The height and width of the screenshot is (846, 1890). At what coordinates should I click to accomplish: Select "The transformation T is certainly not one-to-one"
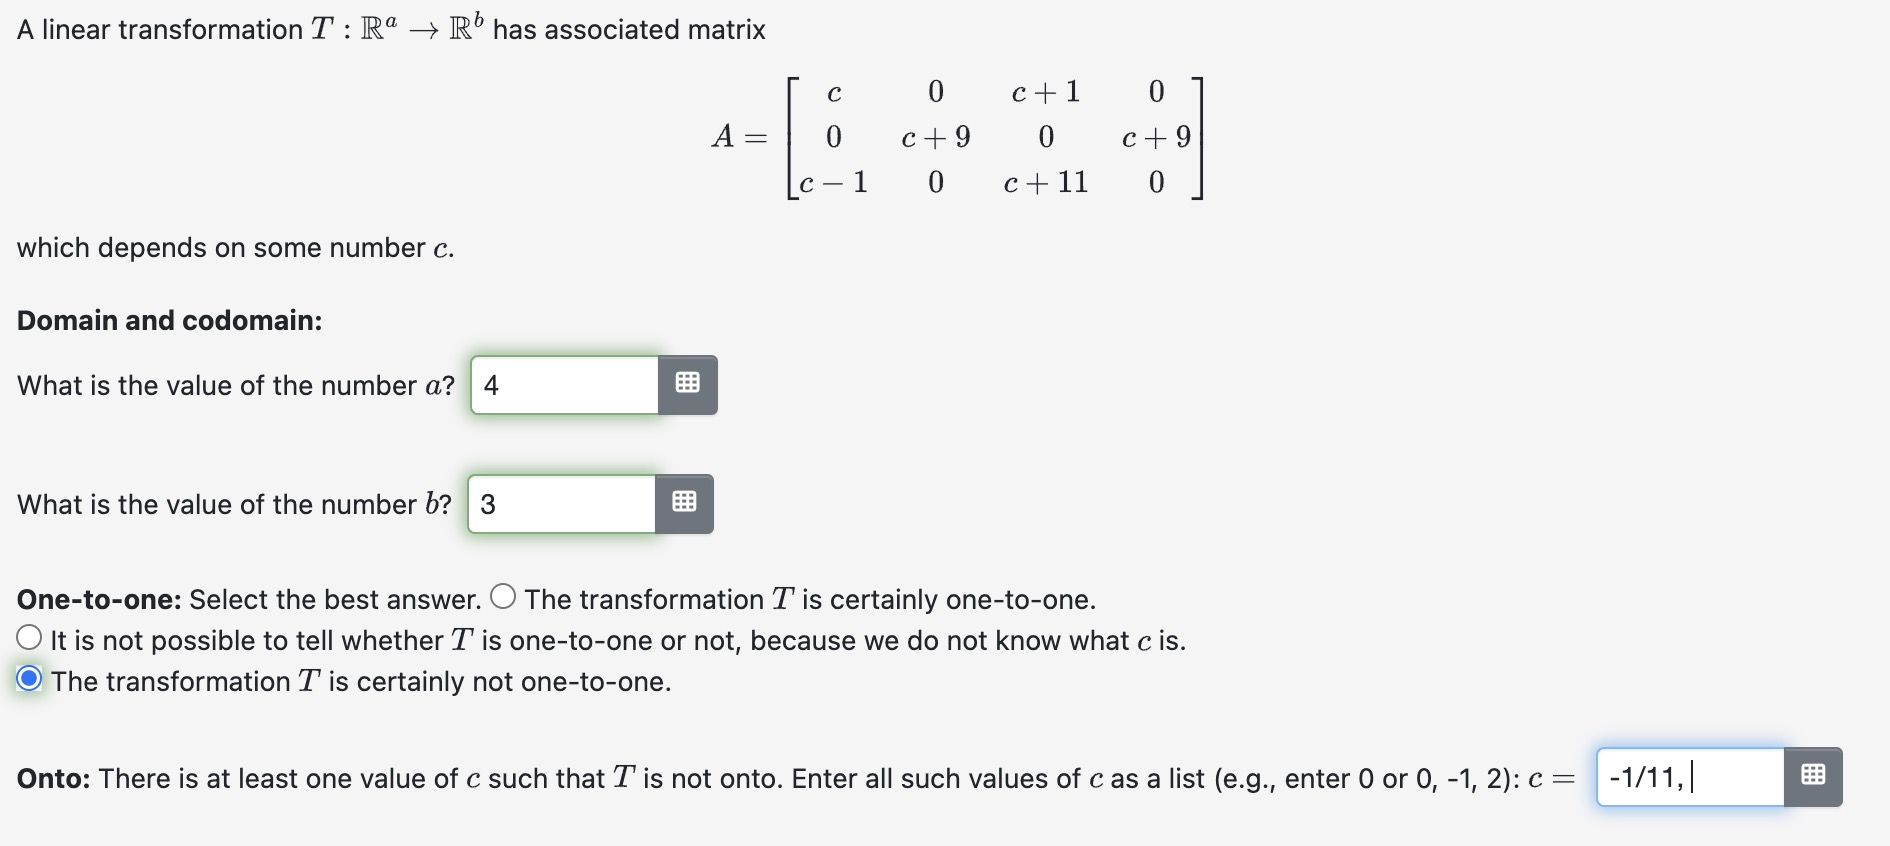29,679
